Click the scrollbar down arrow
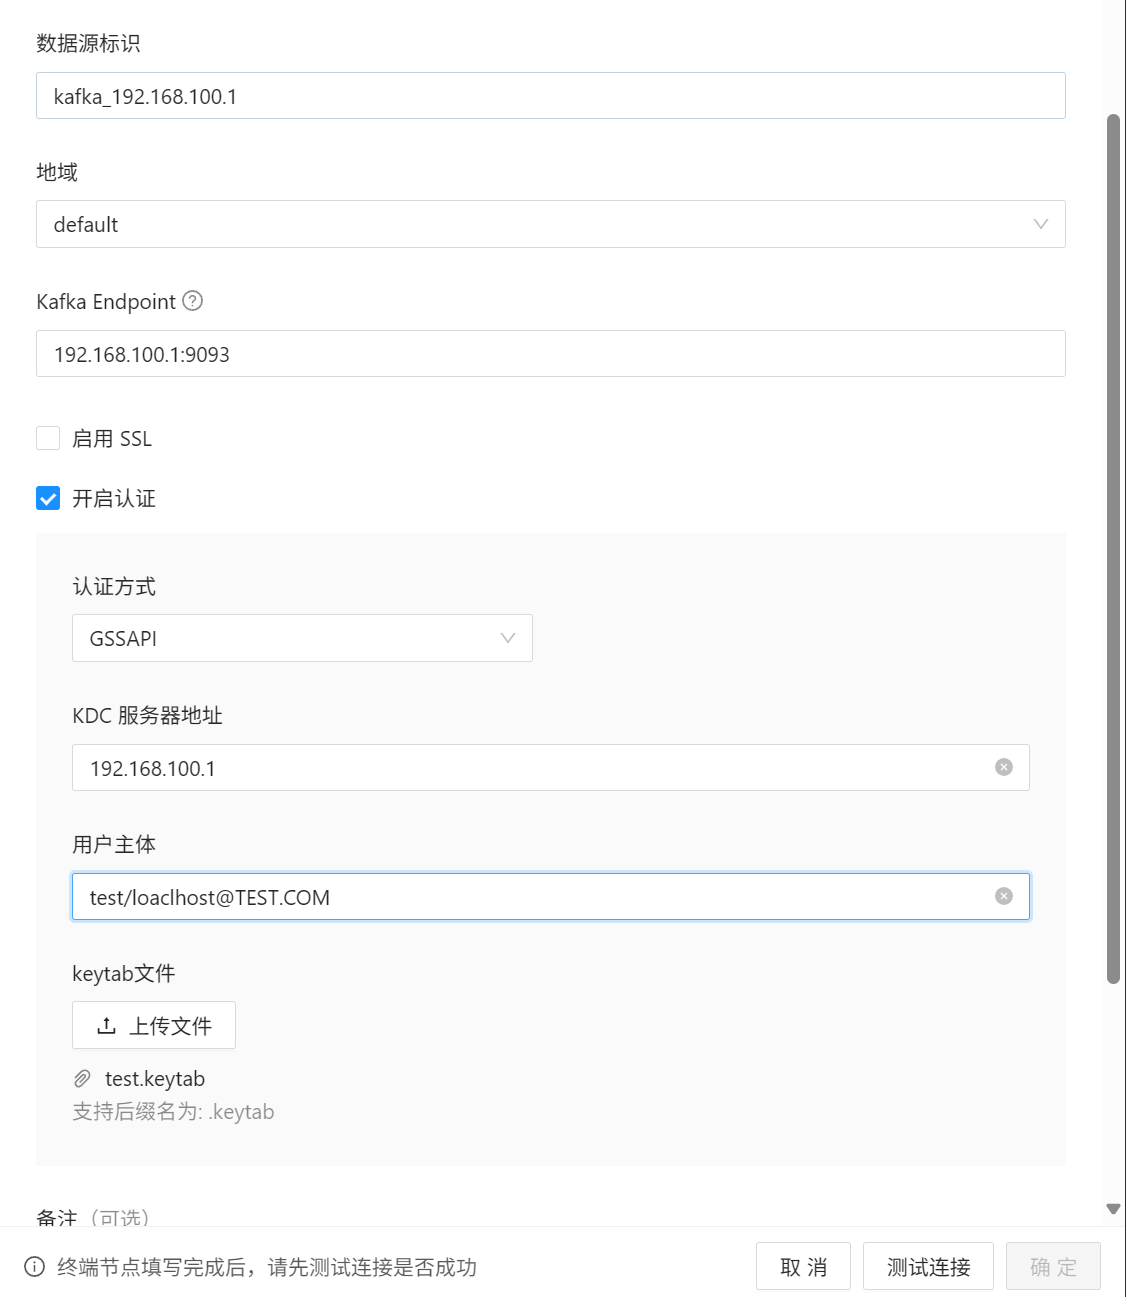 tap(1113, 1209)
